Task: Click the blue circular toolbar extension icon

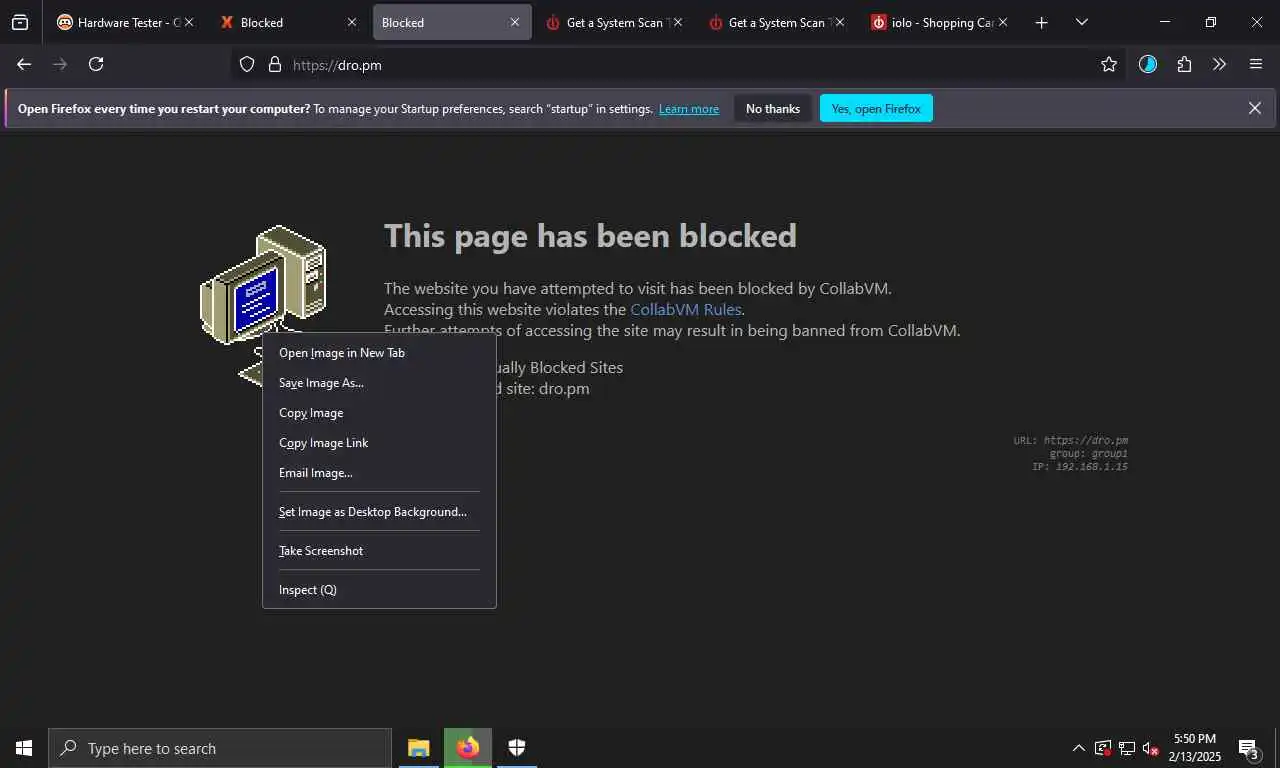Action: [1148, 65]
